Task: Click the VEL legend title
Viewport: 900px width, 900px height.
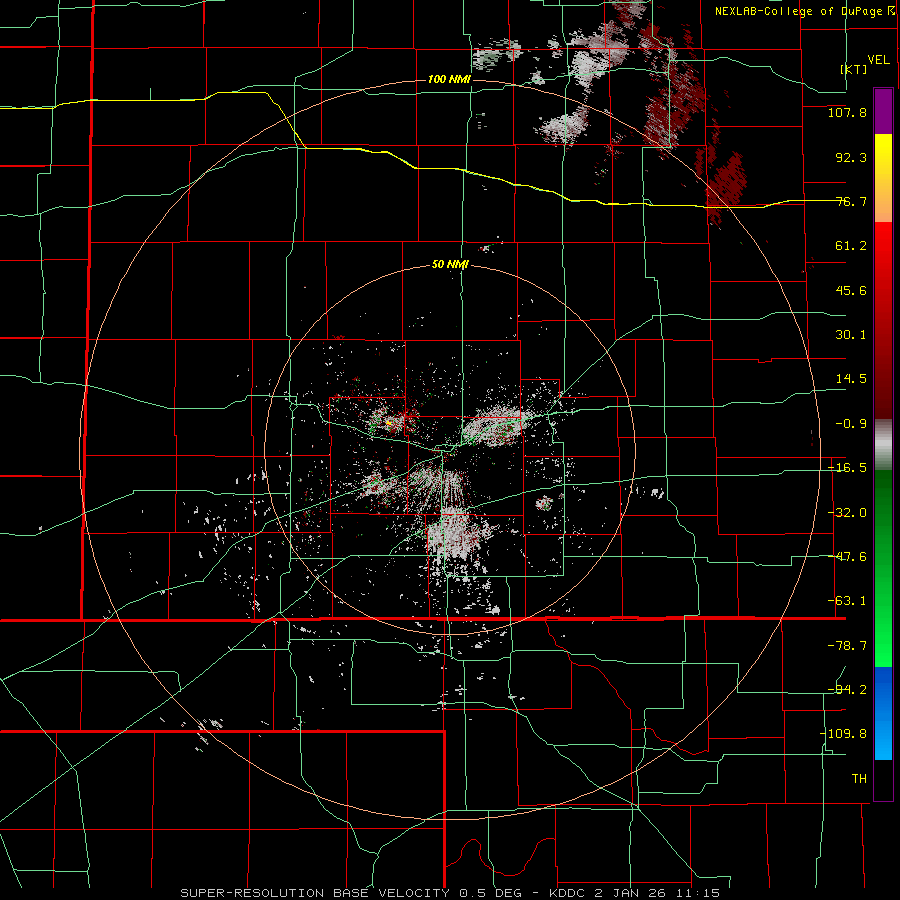Action: (878, 60)
